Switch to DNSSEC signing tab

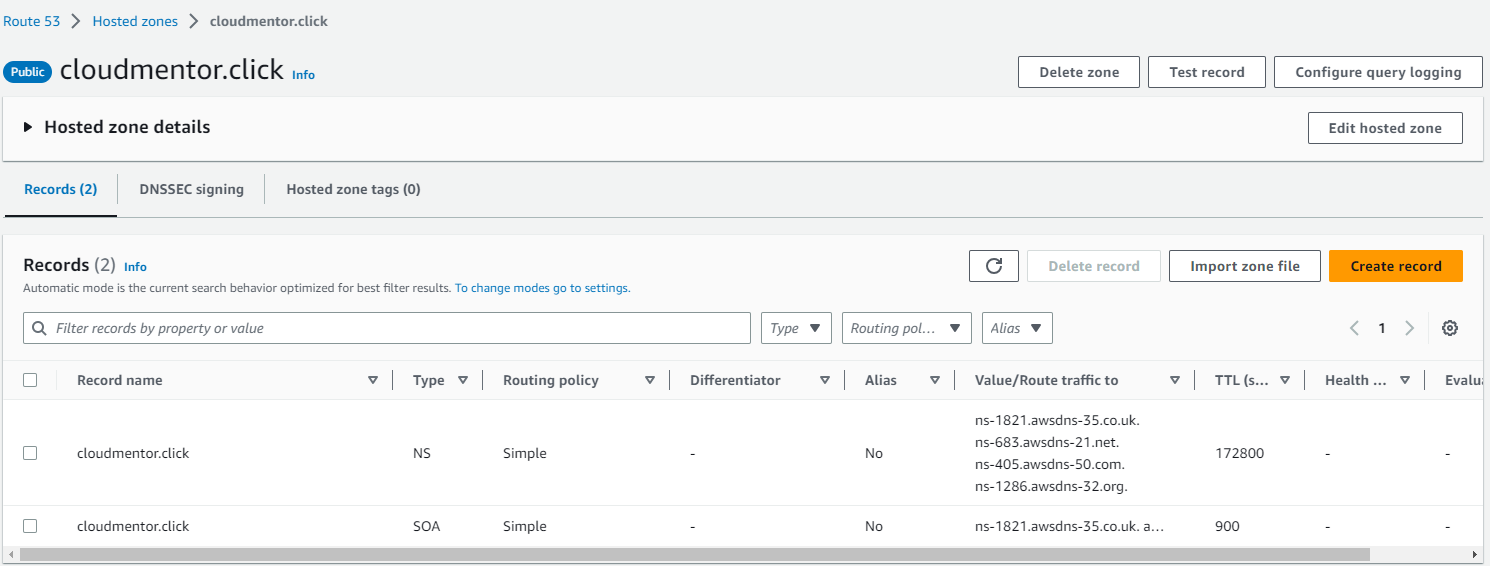pyautogui.click(x=191, y=189)
